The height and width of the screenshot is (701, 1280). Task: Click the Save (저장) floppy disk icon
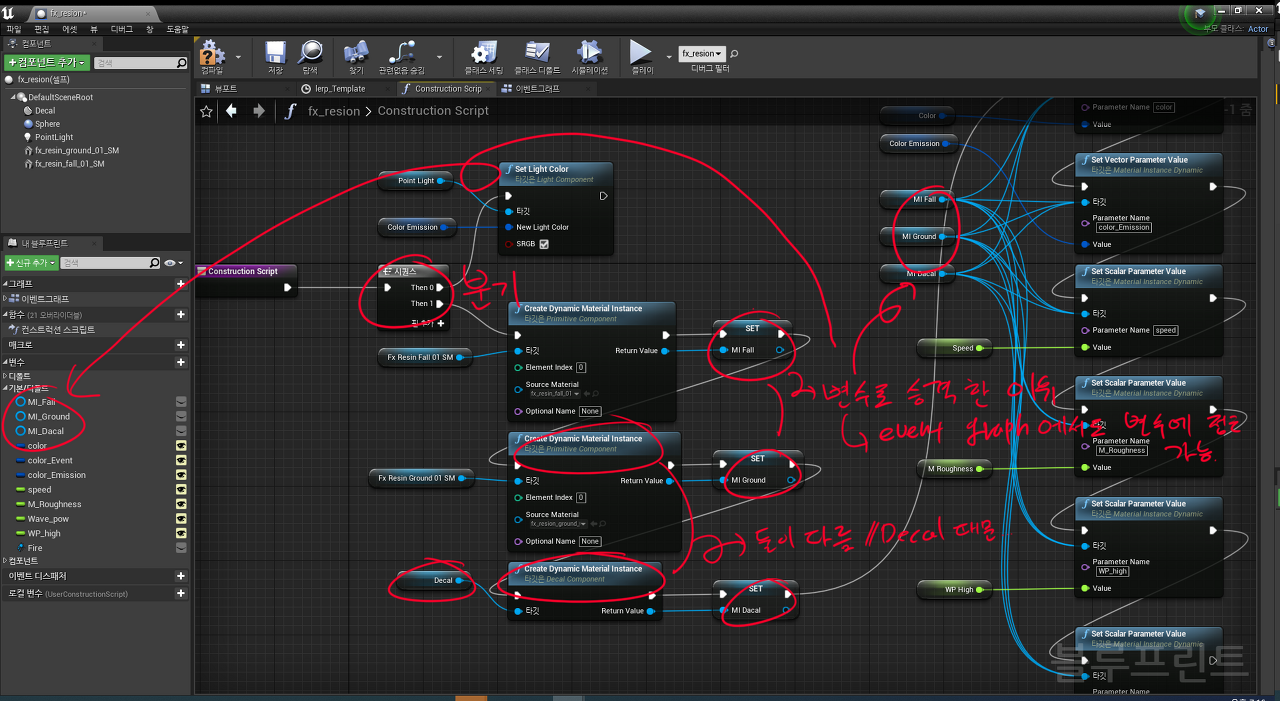pos(275,52)
